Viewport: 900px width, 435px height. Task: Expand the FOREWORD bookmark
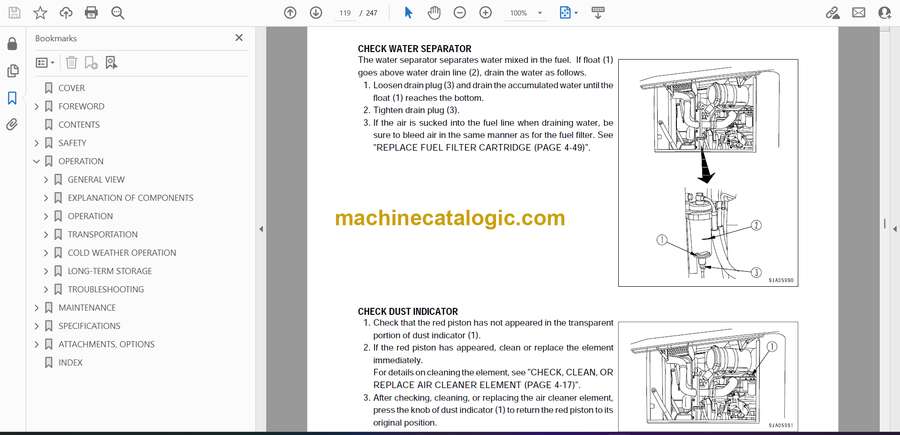pyautogui.click(x=37, y=106)
